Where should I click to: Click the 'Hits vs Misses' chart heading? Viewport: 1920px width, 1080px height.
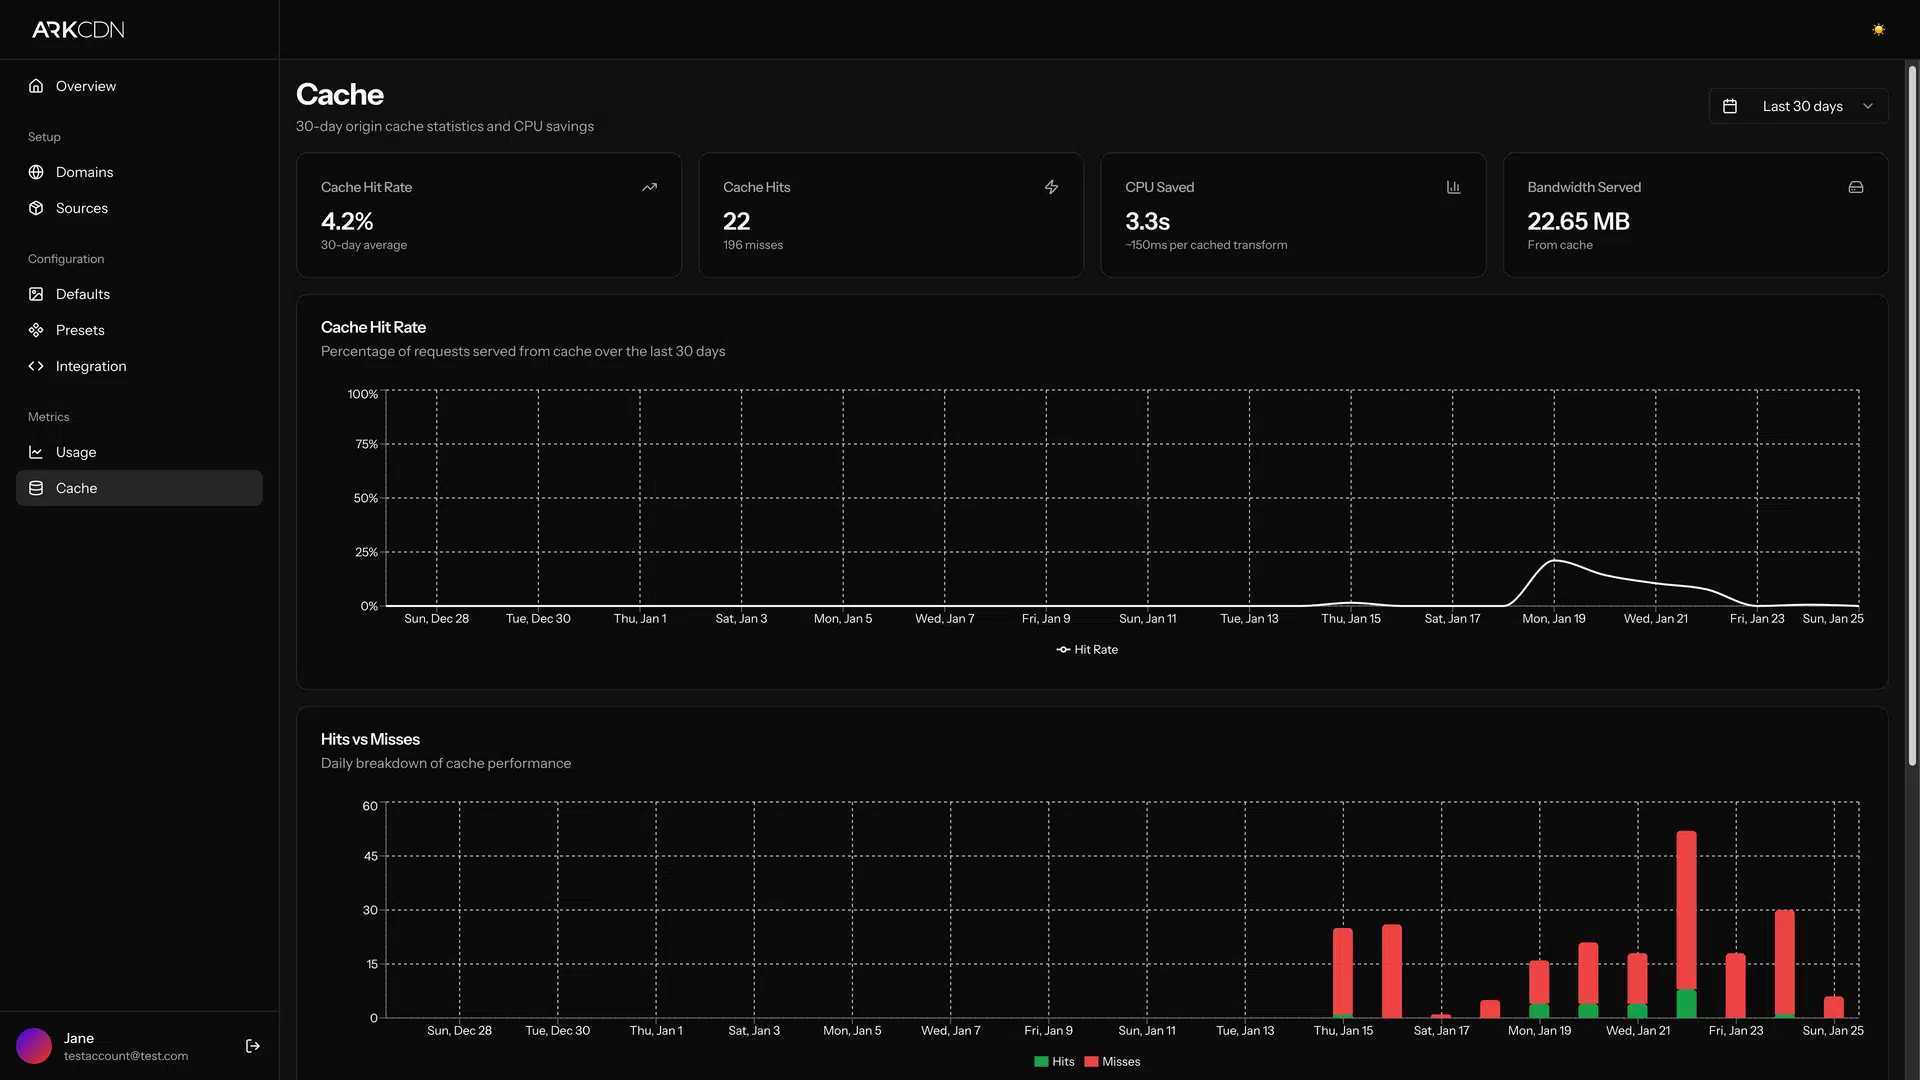click(370, 739)
